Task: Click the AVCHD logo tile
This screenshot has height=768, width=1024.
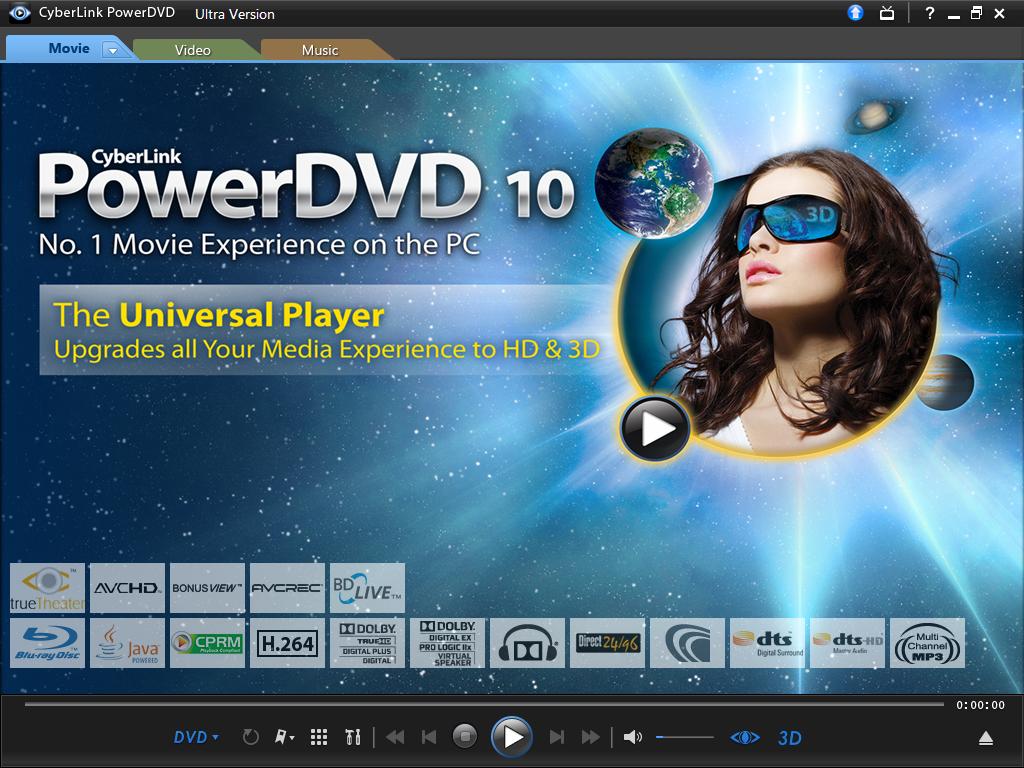Action: [127, 588]
